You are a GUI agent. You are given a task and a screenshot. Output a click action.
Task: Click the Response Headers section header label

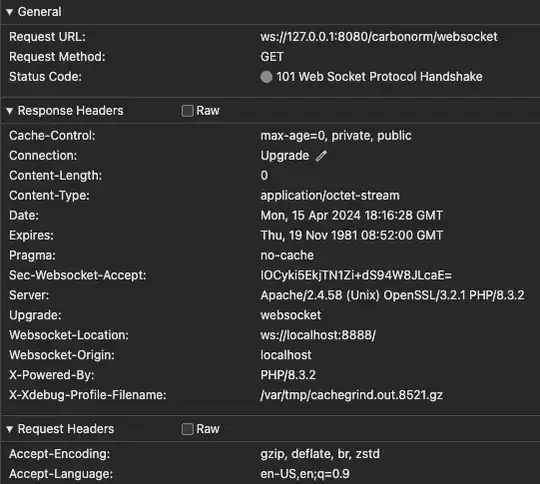click(x=71, y=111)
